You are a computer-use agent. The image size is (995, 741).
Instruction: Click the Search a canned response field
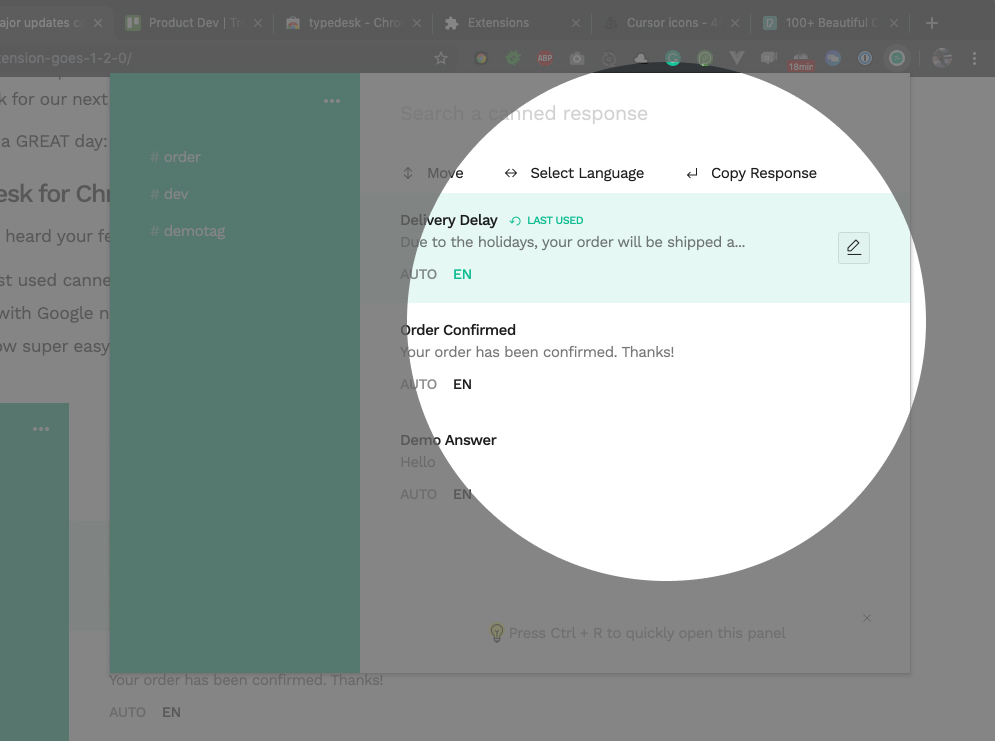point(600,114)
